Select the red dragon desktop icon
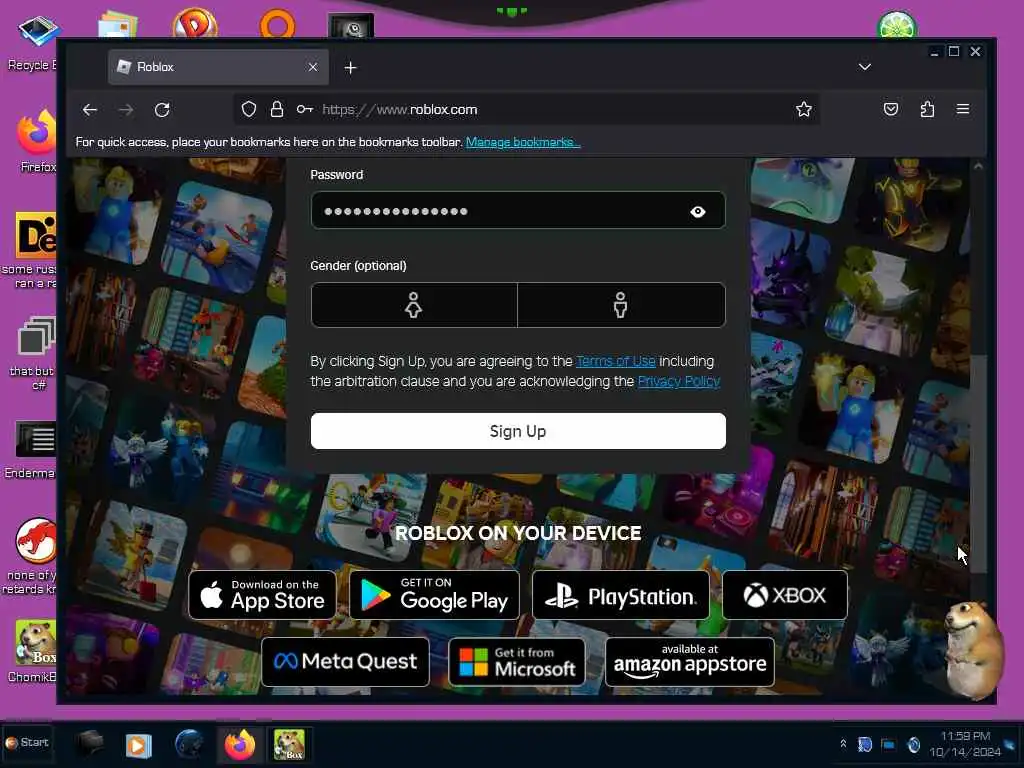Screen dimensions: 1024x768 [x=31, y=556]
